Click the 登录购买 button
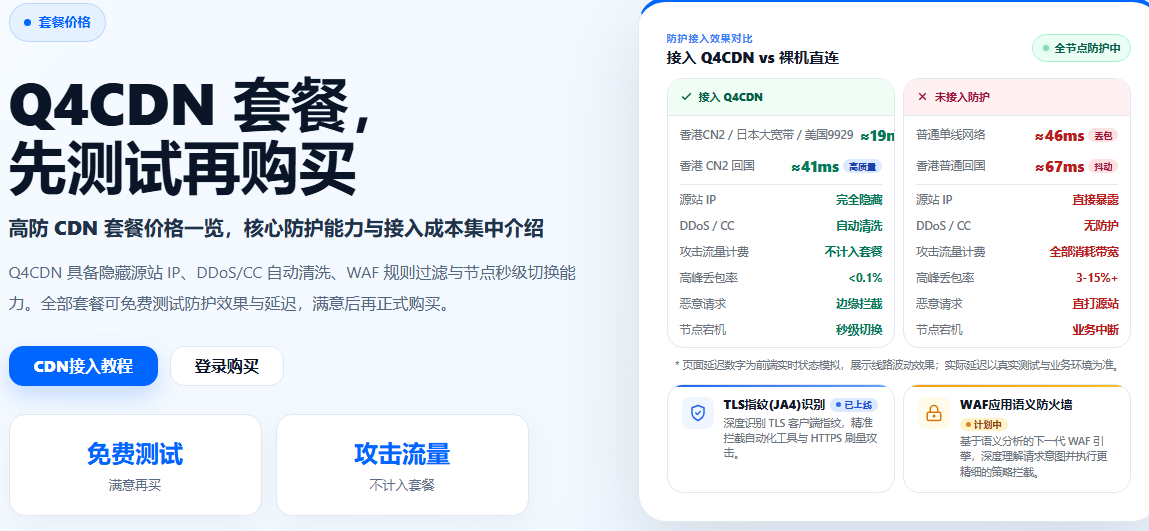1149x531 pixels. pos(226,366)
